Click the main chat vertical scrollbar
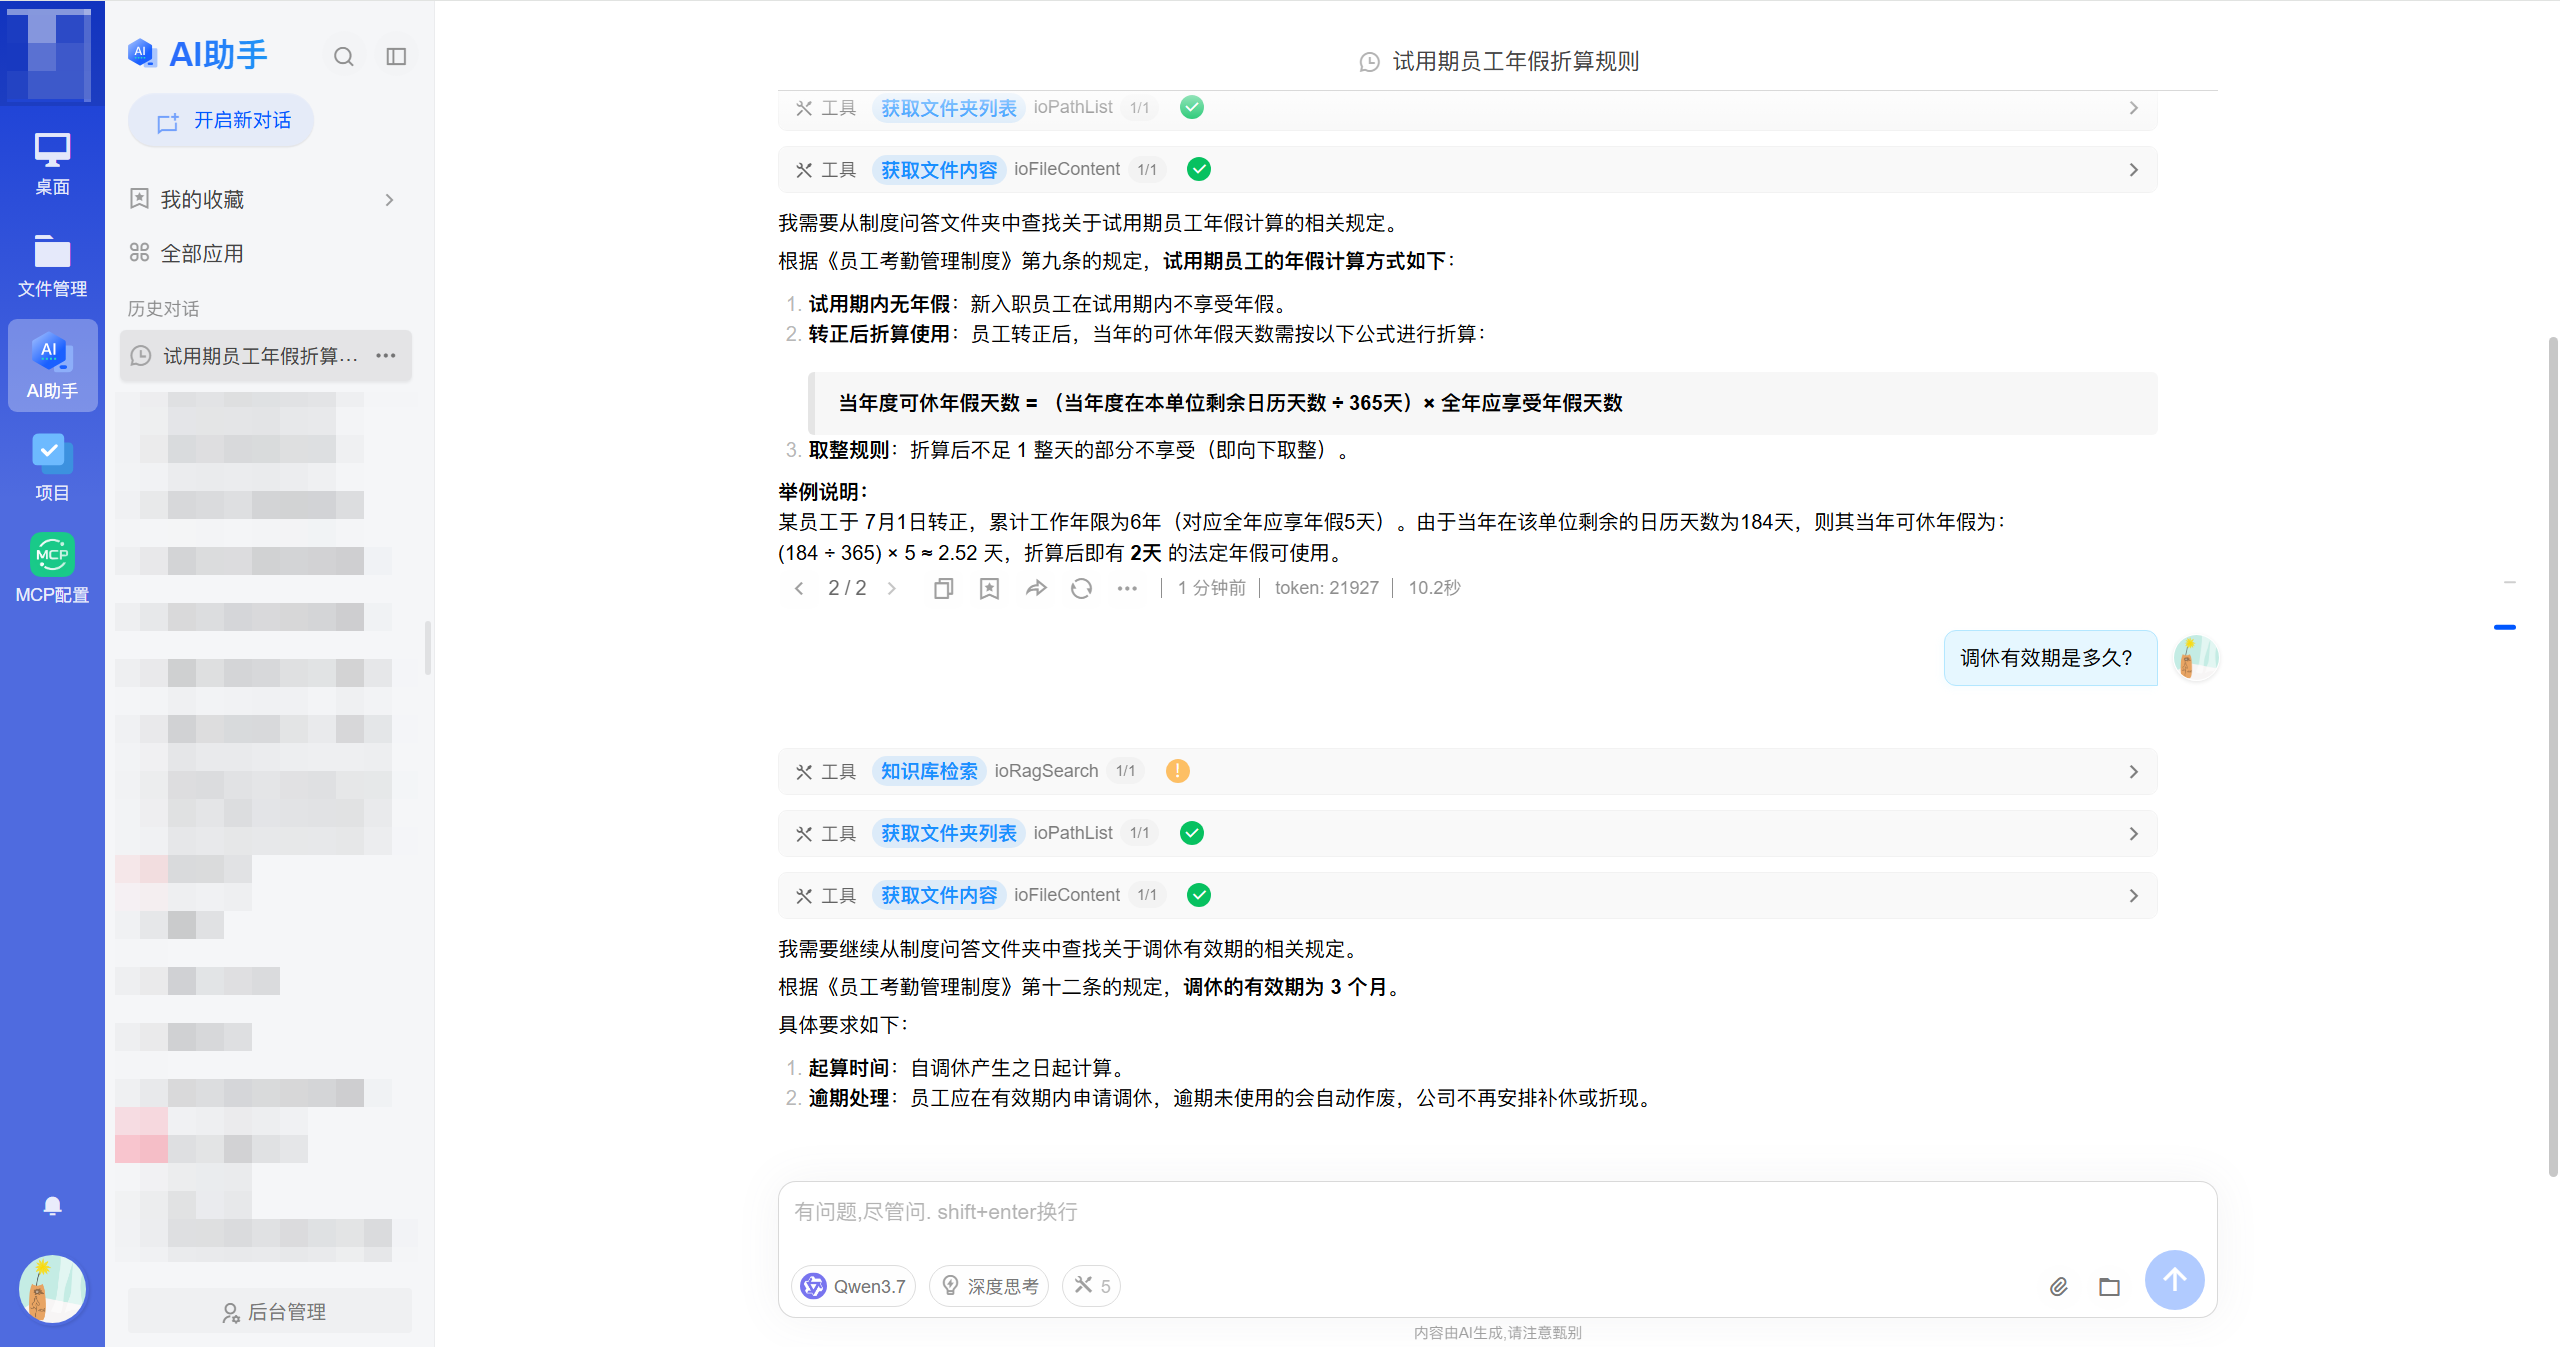This screenshot has width=2560, height=1347. (2553, 758)
